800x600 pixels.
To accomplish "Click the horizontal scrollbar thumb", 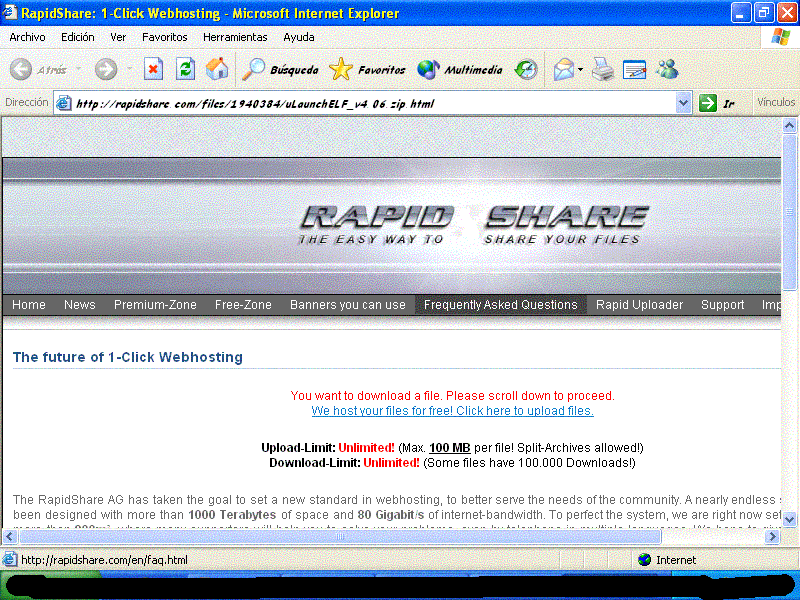I will (340, 537).
